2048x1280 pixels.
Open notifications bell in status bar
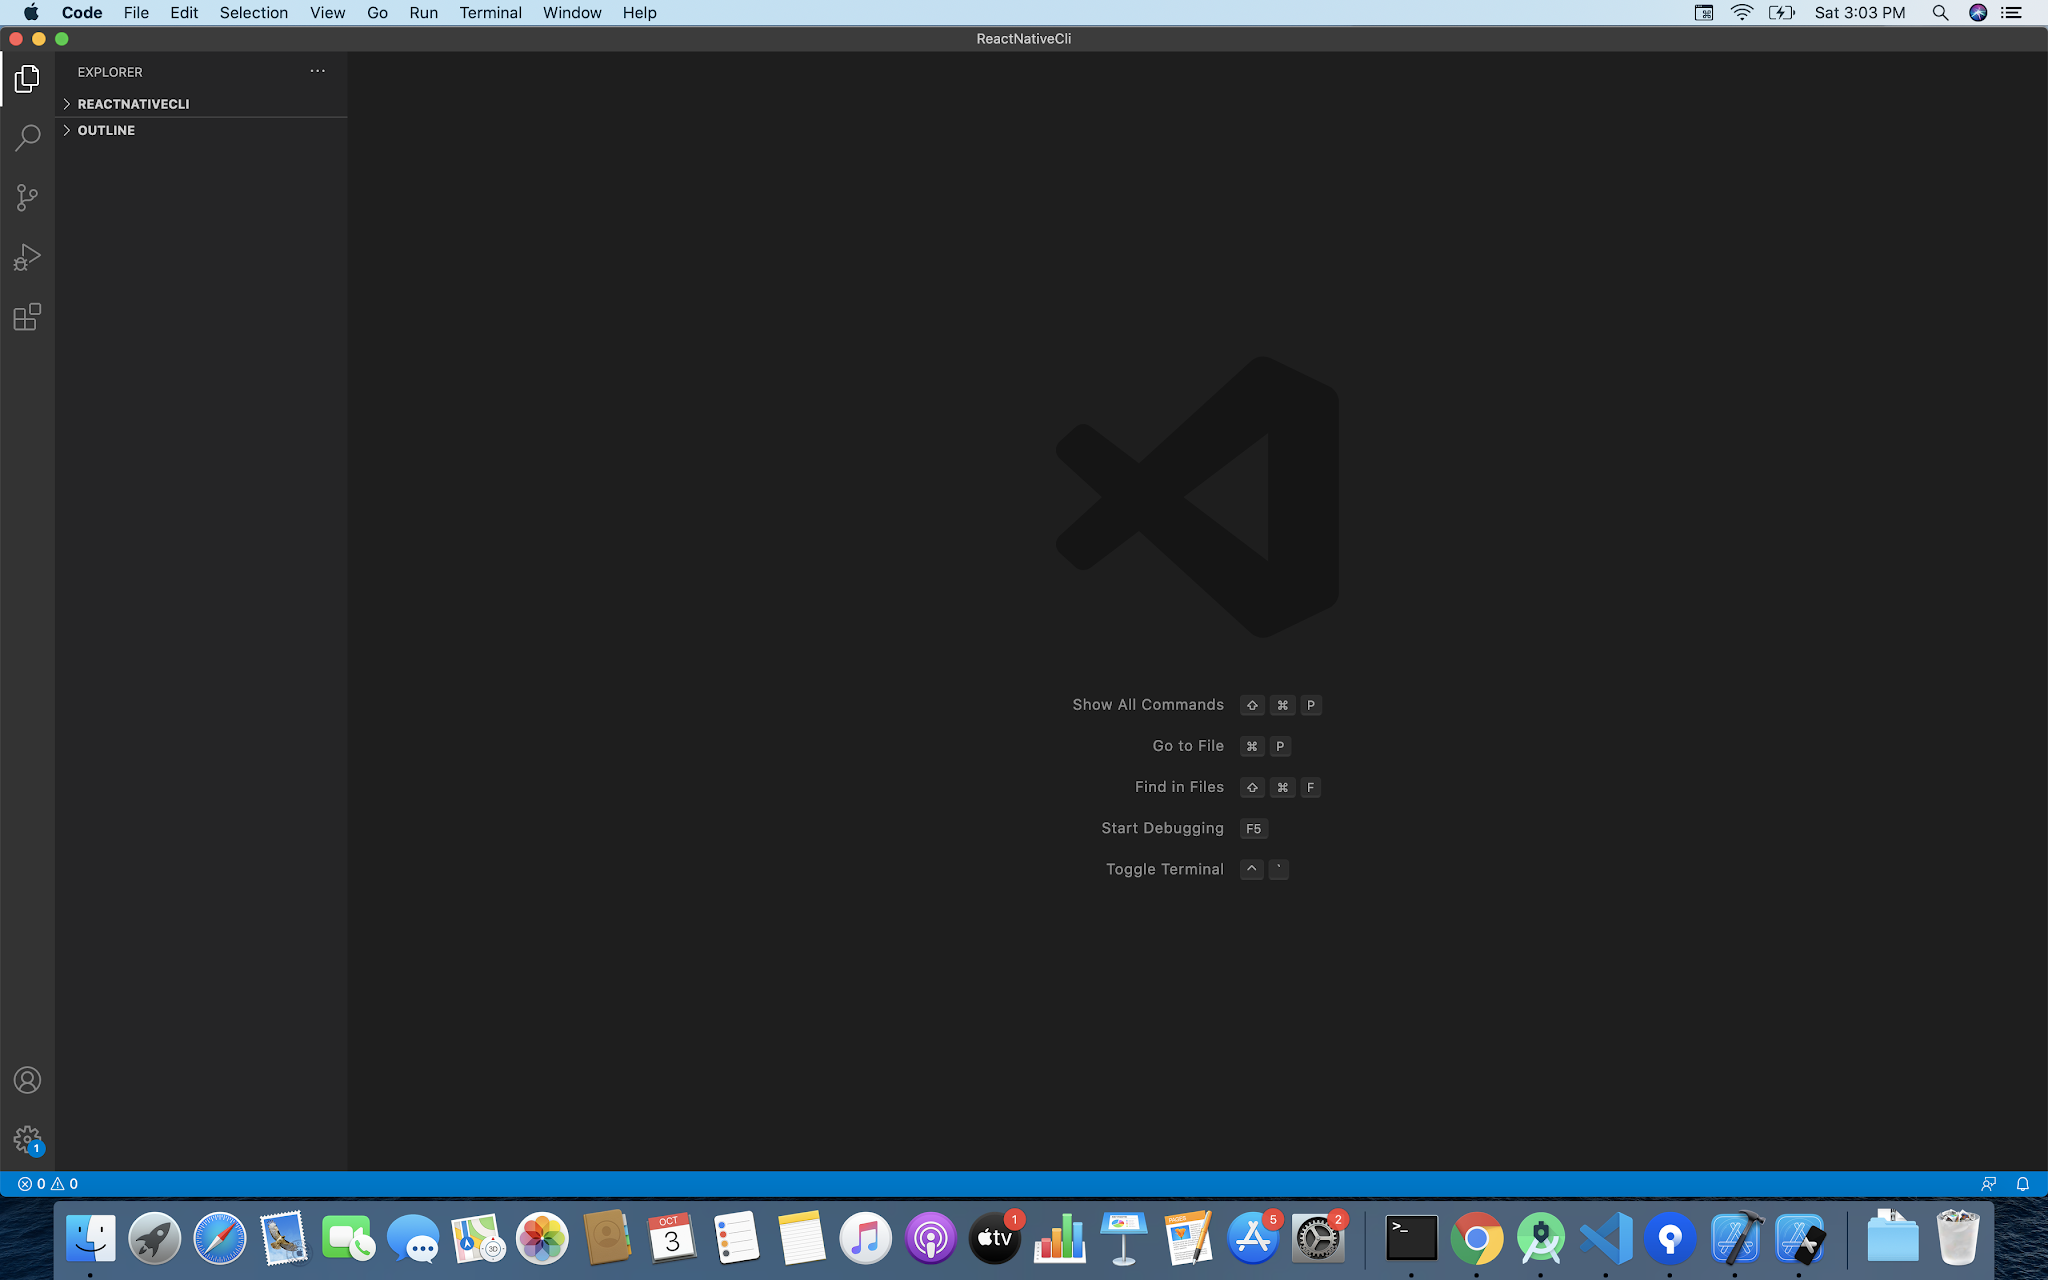[x=2023, y=1184]
